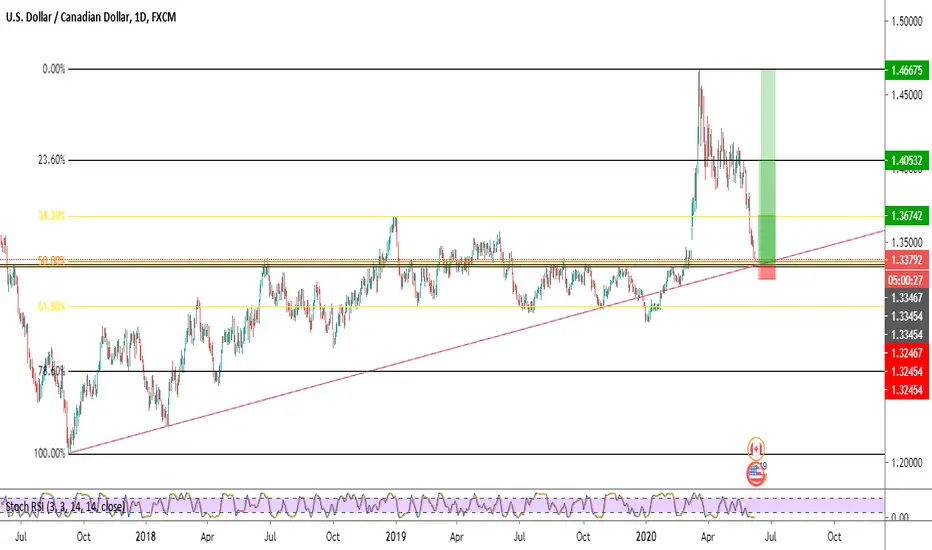Screen dimensions: 932x550
Task: Select the green 1.36742 price tag
Action: pos(906,216)
